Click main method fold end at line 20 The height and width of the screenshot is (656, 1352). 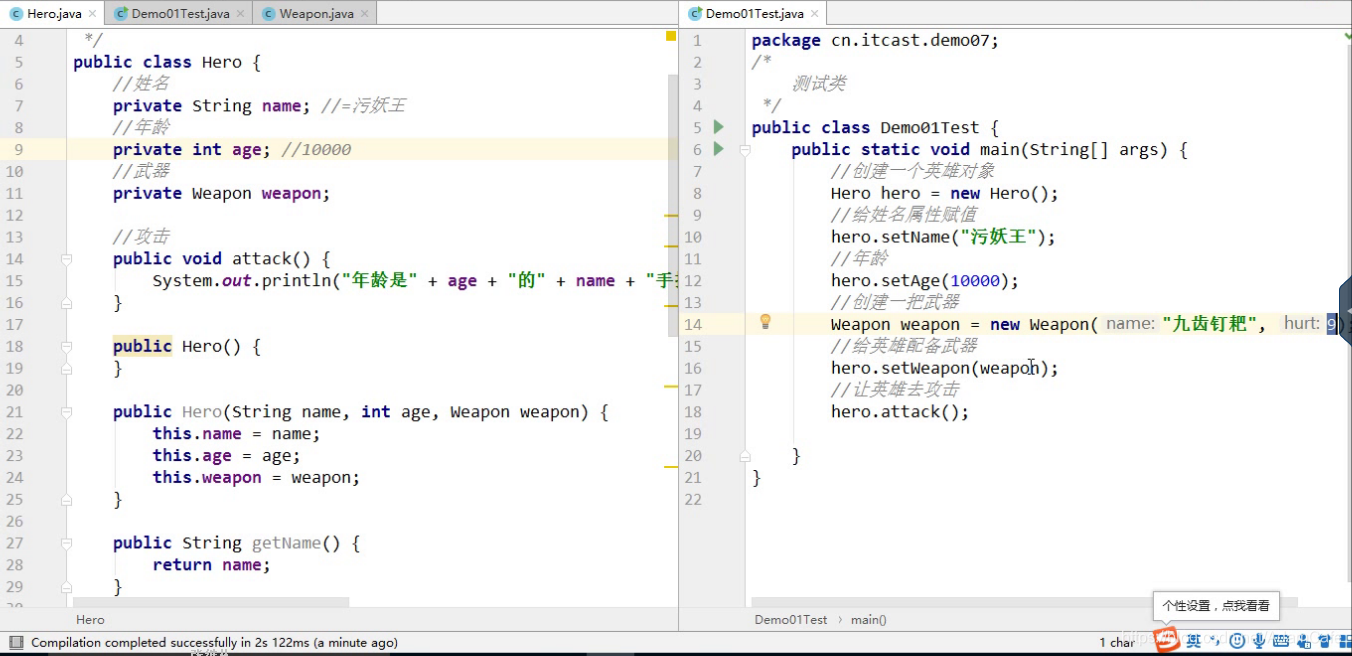pyautogui.click(x=744, y=456)
